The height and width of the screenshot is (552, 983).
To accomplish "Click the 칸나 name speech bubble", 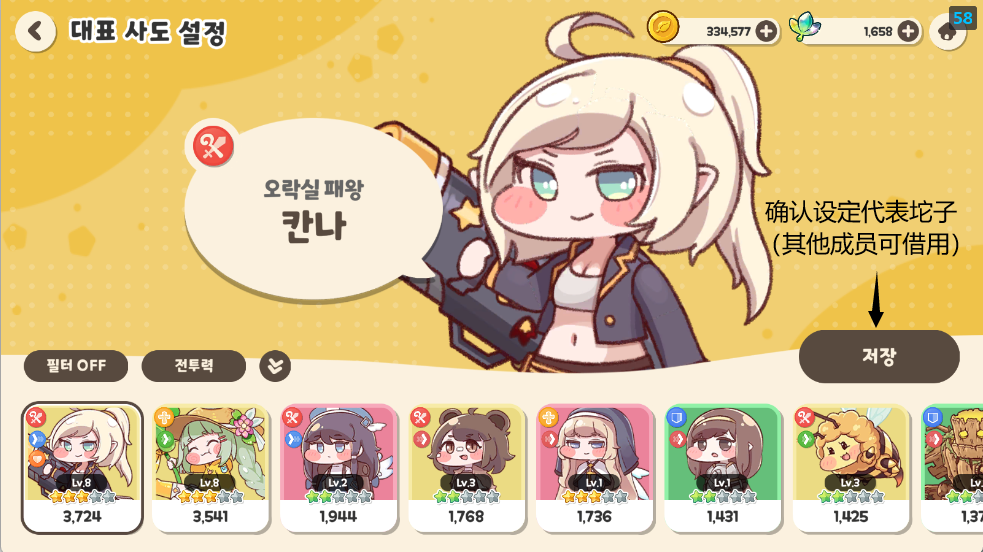I will click(313, 208).
